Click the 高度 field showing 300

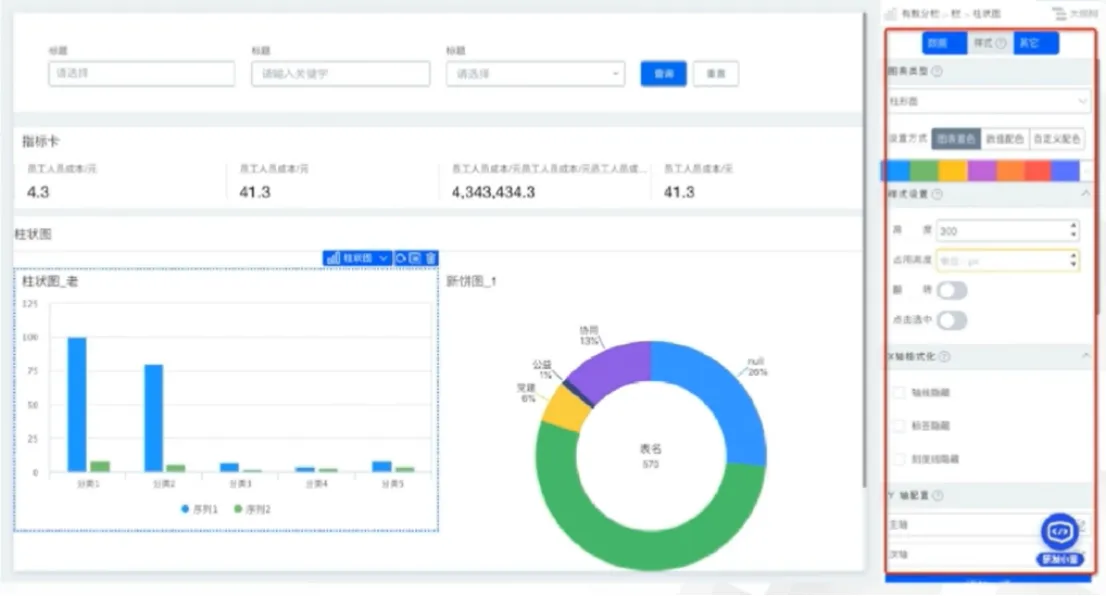1007,231
